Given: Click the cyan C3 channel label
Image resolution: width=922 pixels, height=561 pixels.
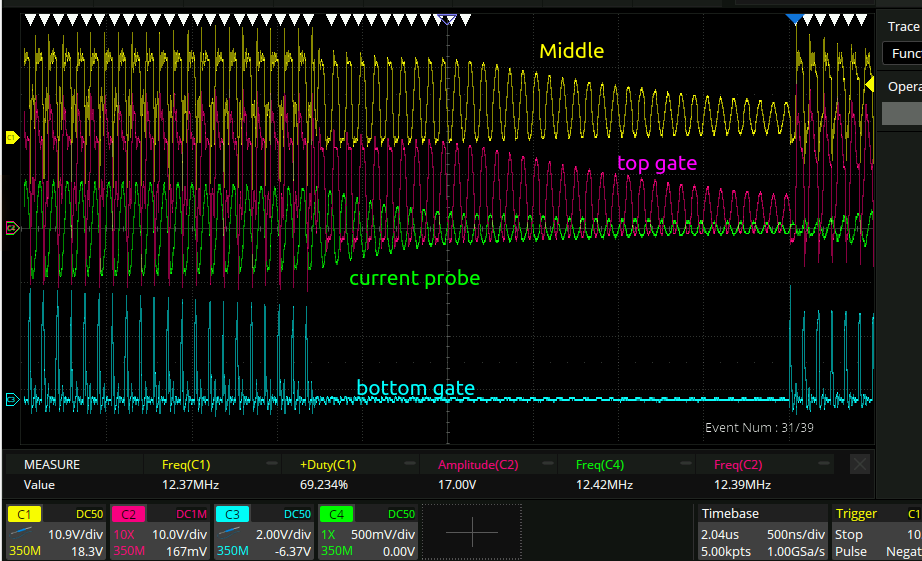Looking at the screenshot, I should pyautogui.click(x=232, y=513).
